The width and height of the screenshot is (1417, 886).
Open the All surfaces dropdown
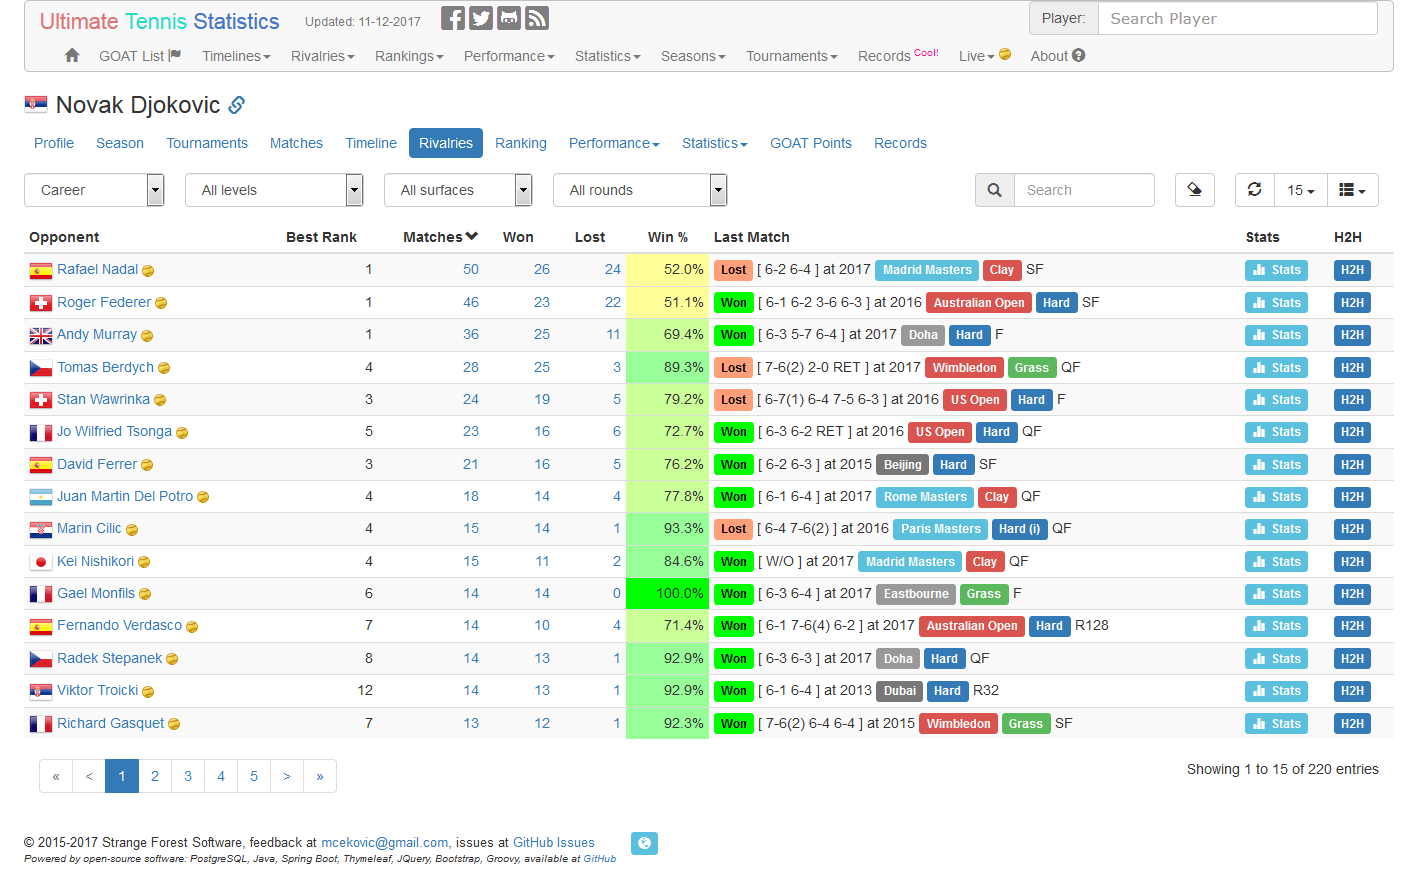pos(458,190)
